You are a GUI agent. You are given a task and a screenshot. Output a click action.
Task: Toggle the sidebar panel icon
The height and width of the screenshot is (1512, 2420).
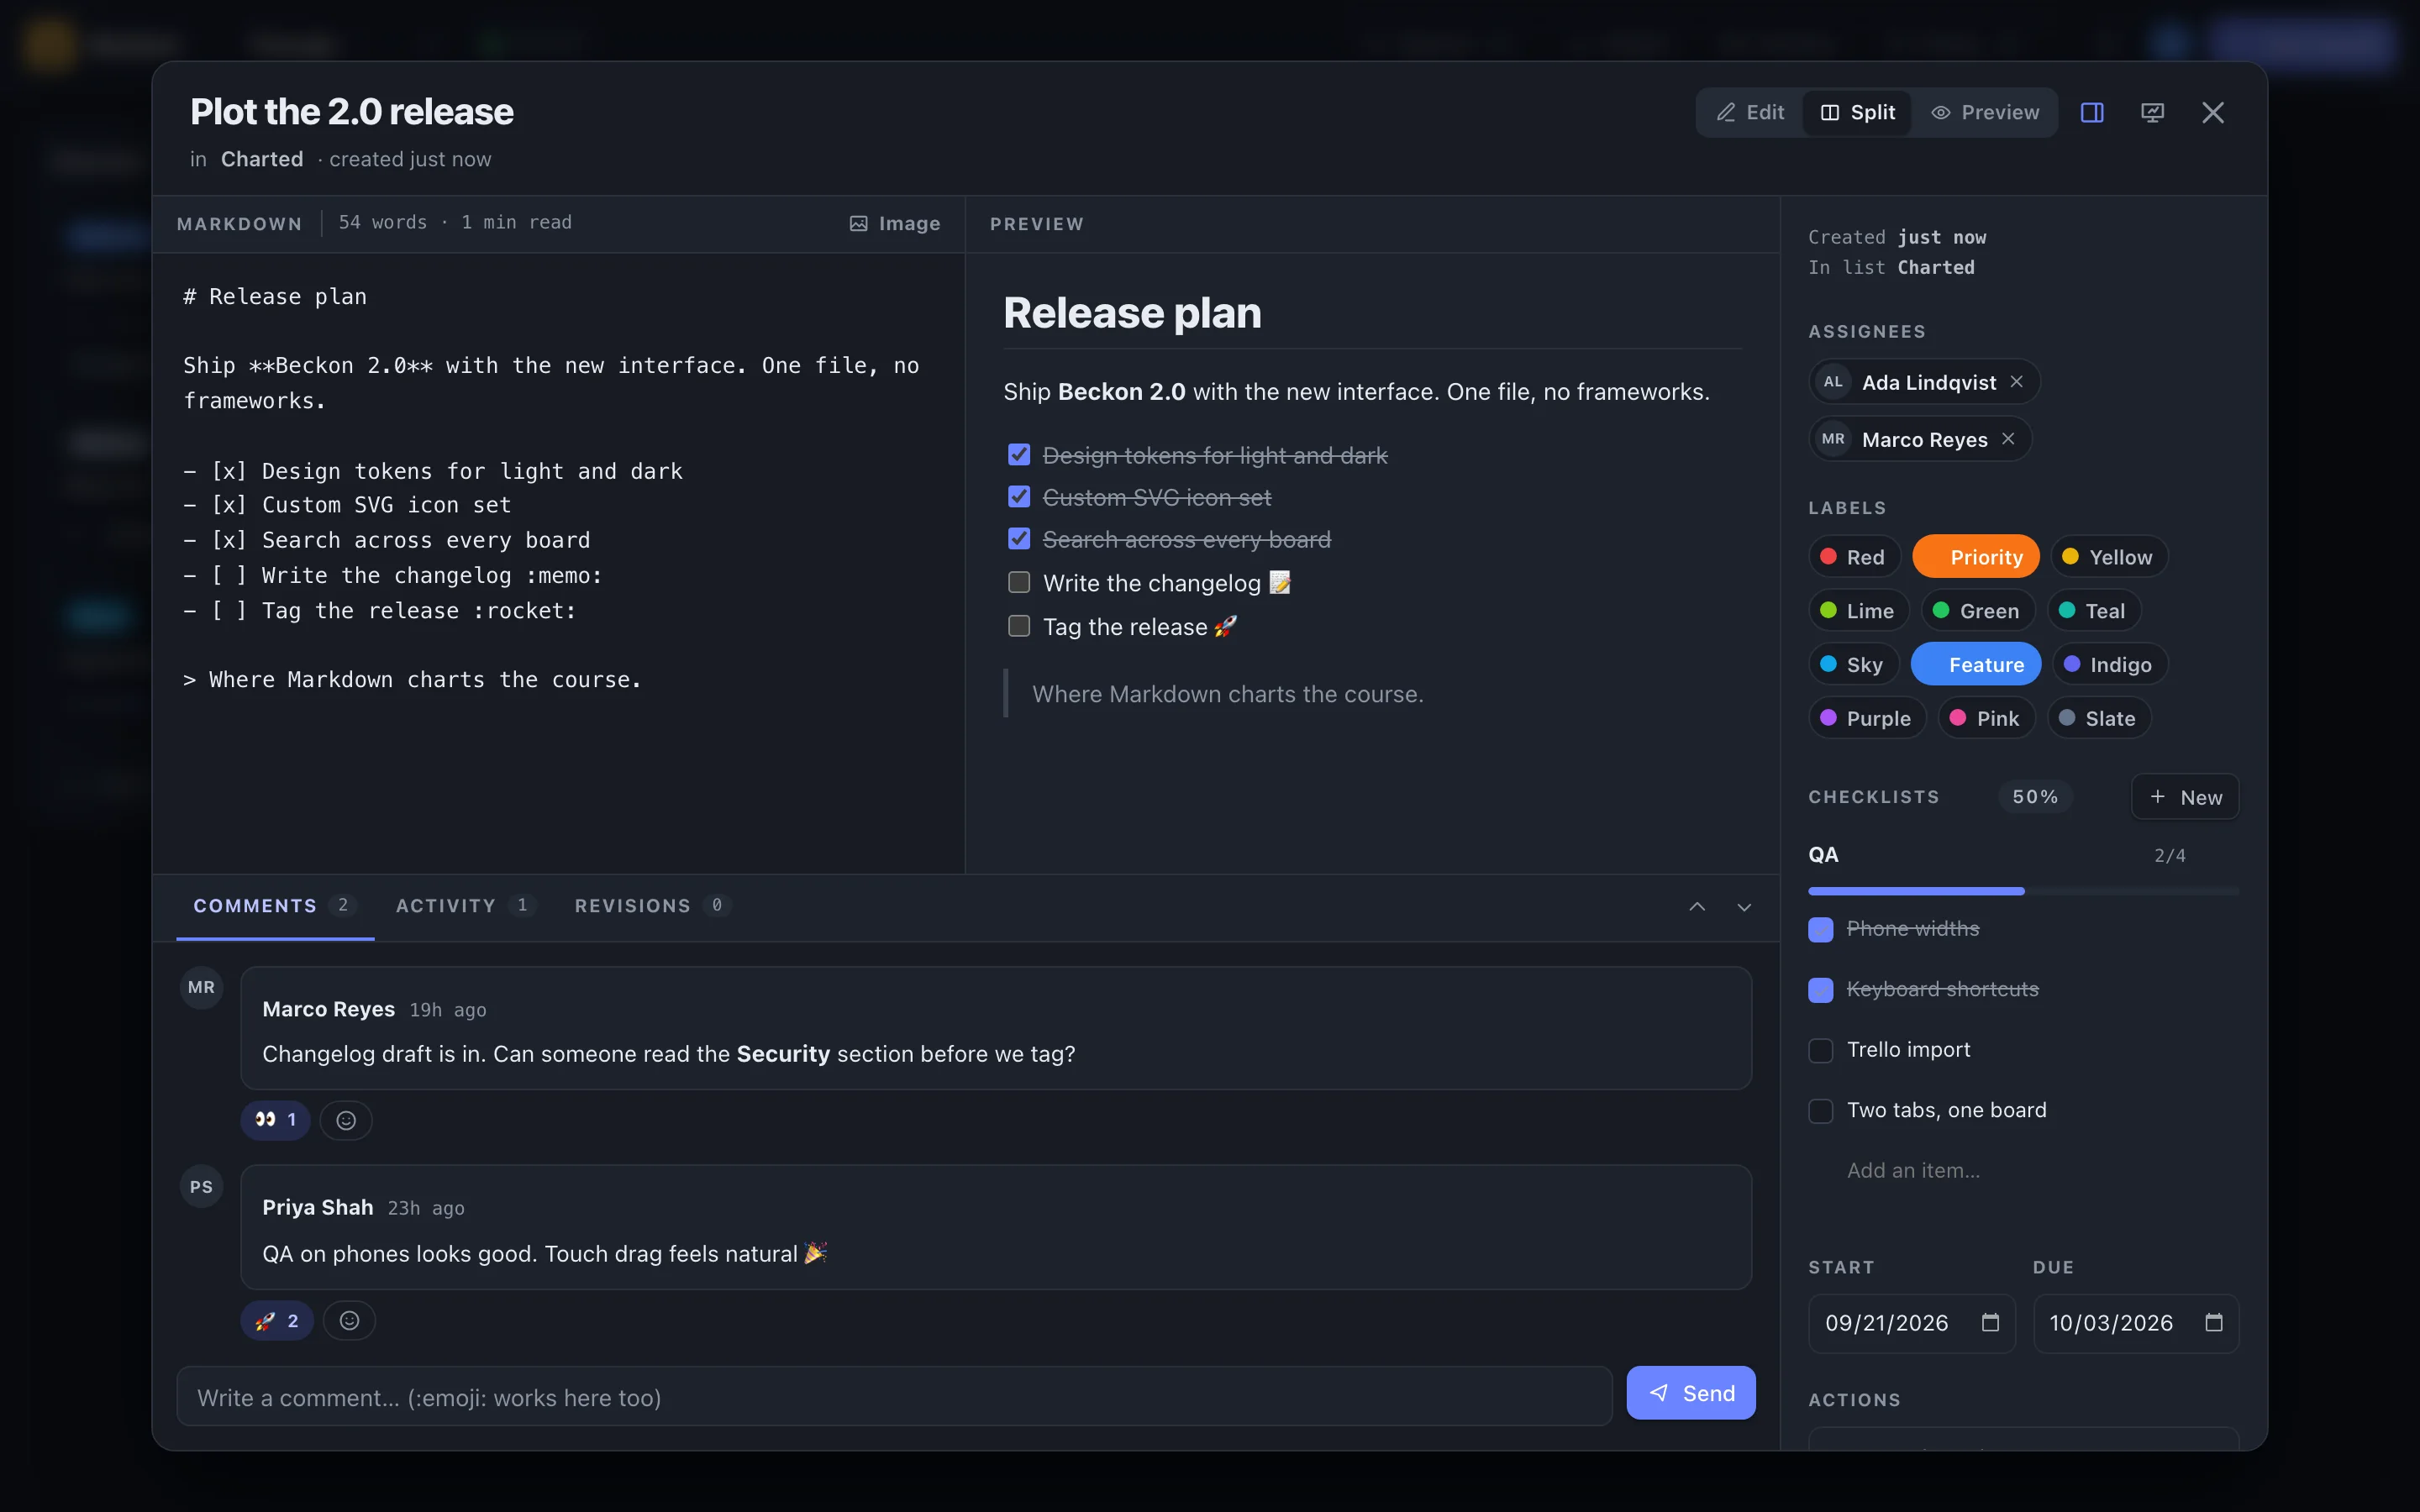tap(2092, 113)
